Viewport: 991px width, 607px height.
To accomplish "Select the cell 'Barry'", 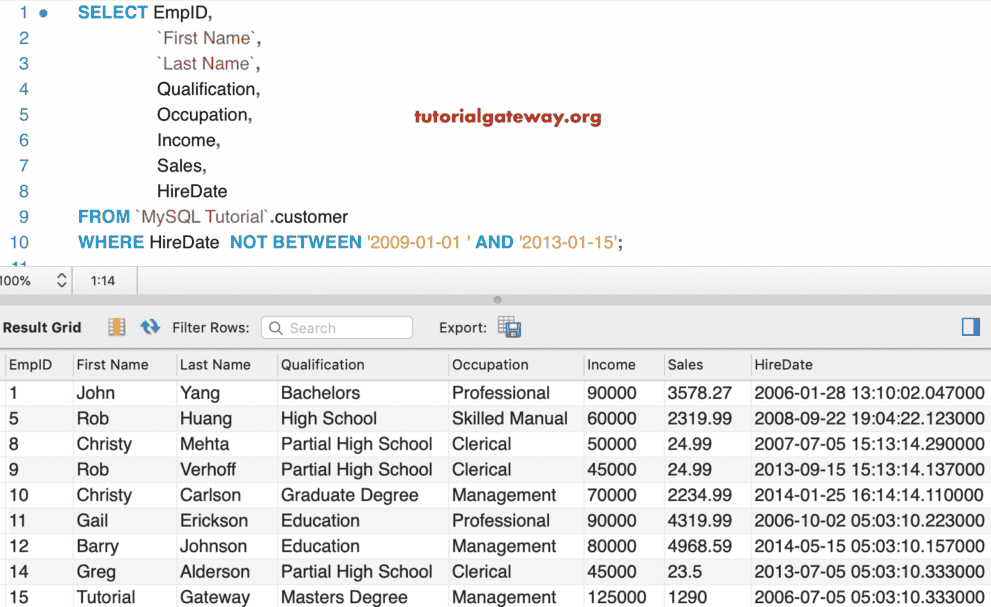I will coord(98,546).
